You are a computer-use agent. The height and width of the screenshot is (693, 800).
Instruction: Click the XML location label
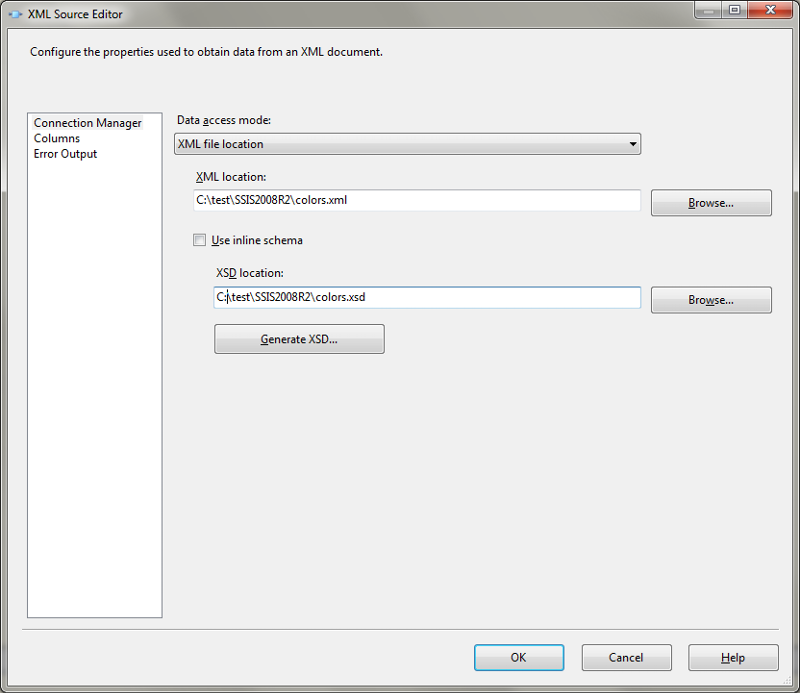(x=231, y=177)
